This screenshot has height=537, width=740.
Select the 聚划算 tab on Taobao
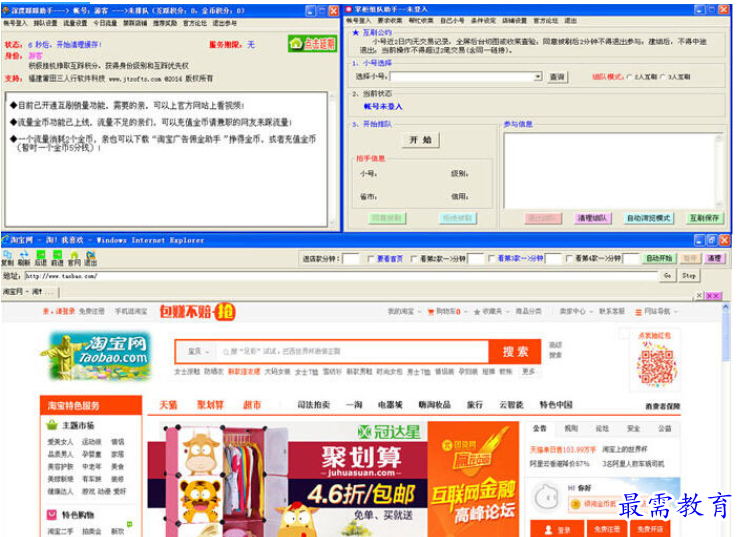point(210,405)
